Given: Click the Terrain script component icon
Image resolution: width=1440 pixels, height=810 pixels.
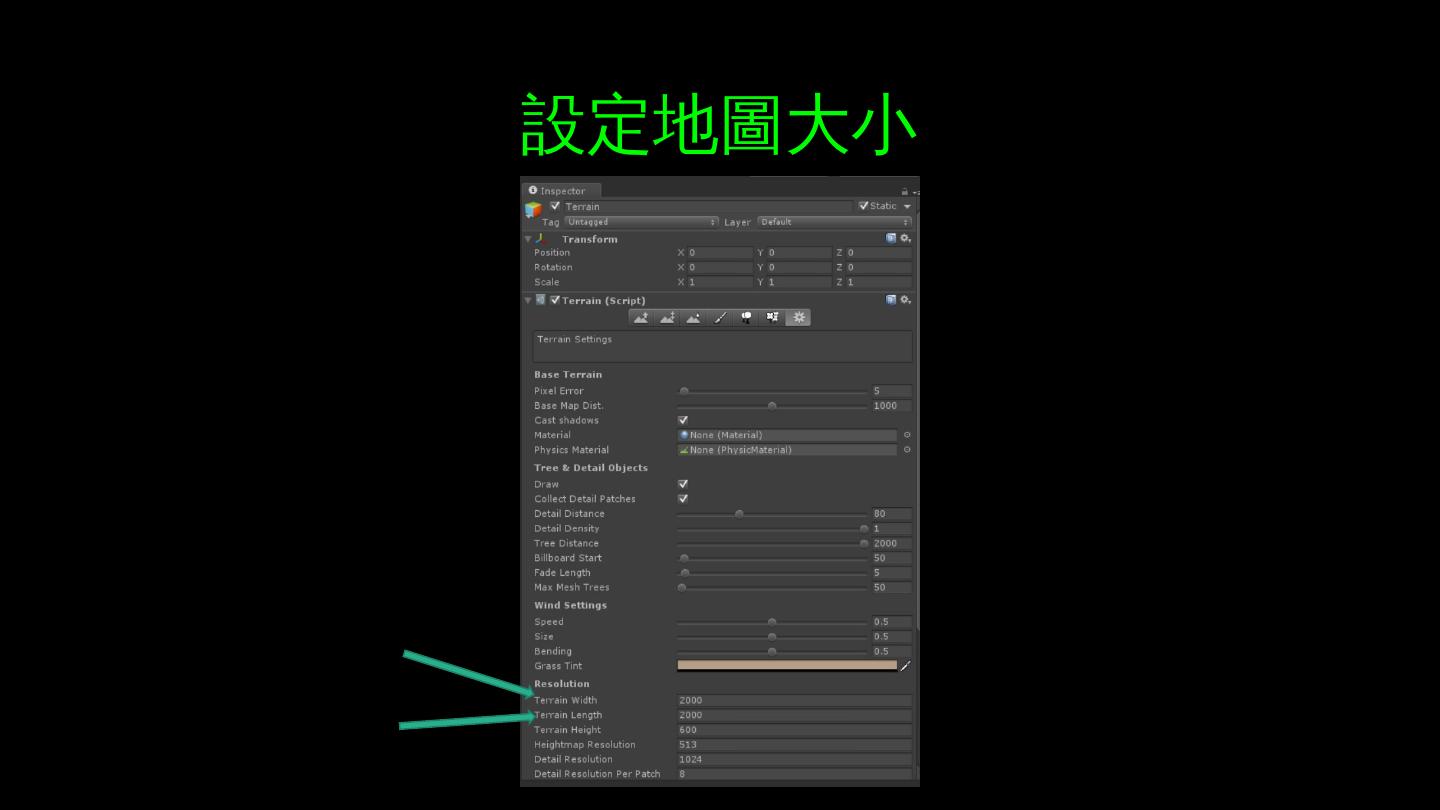Looking at the screenshot, I should pos(541,300).
